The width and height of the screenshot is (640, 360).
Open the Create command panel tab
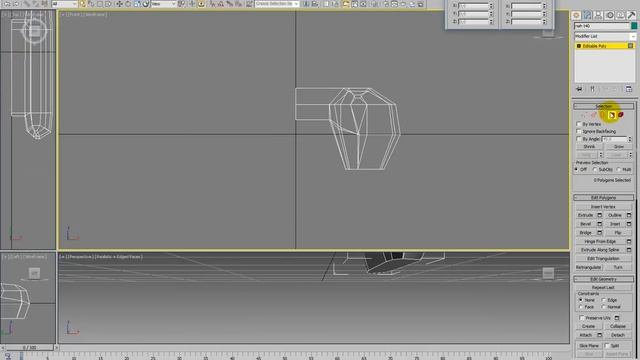pos(576,16)
